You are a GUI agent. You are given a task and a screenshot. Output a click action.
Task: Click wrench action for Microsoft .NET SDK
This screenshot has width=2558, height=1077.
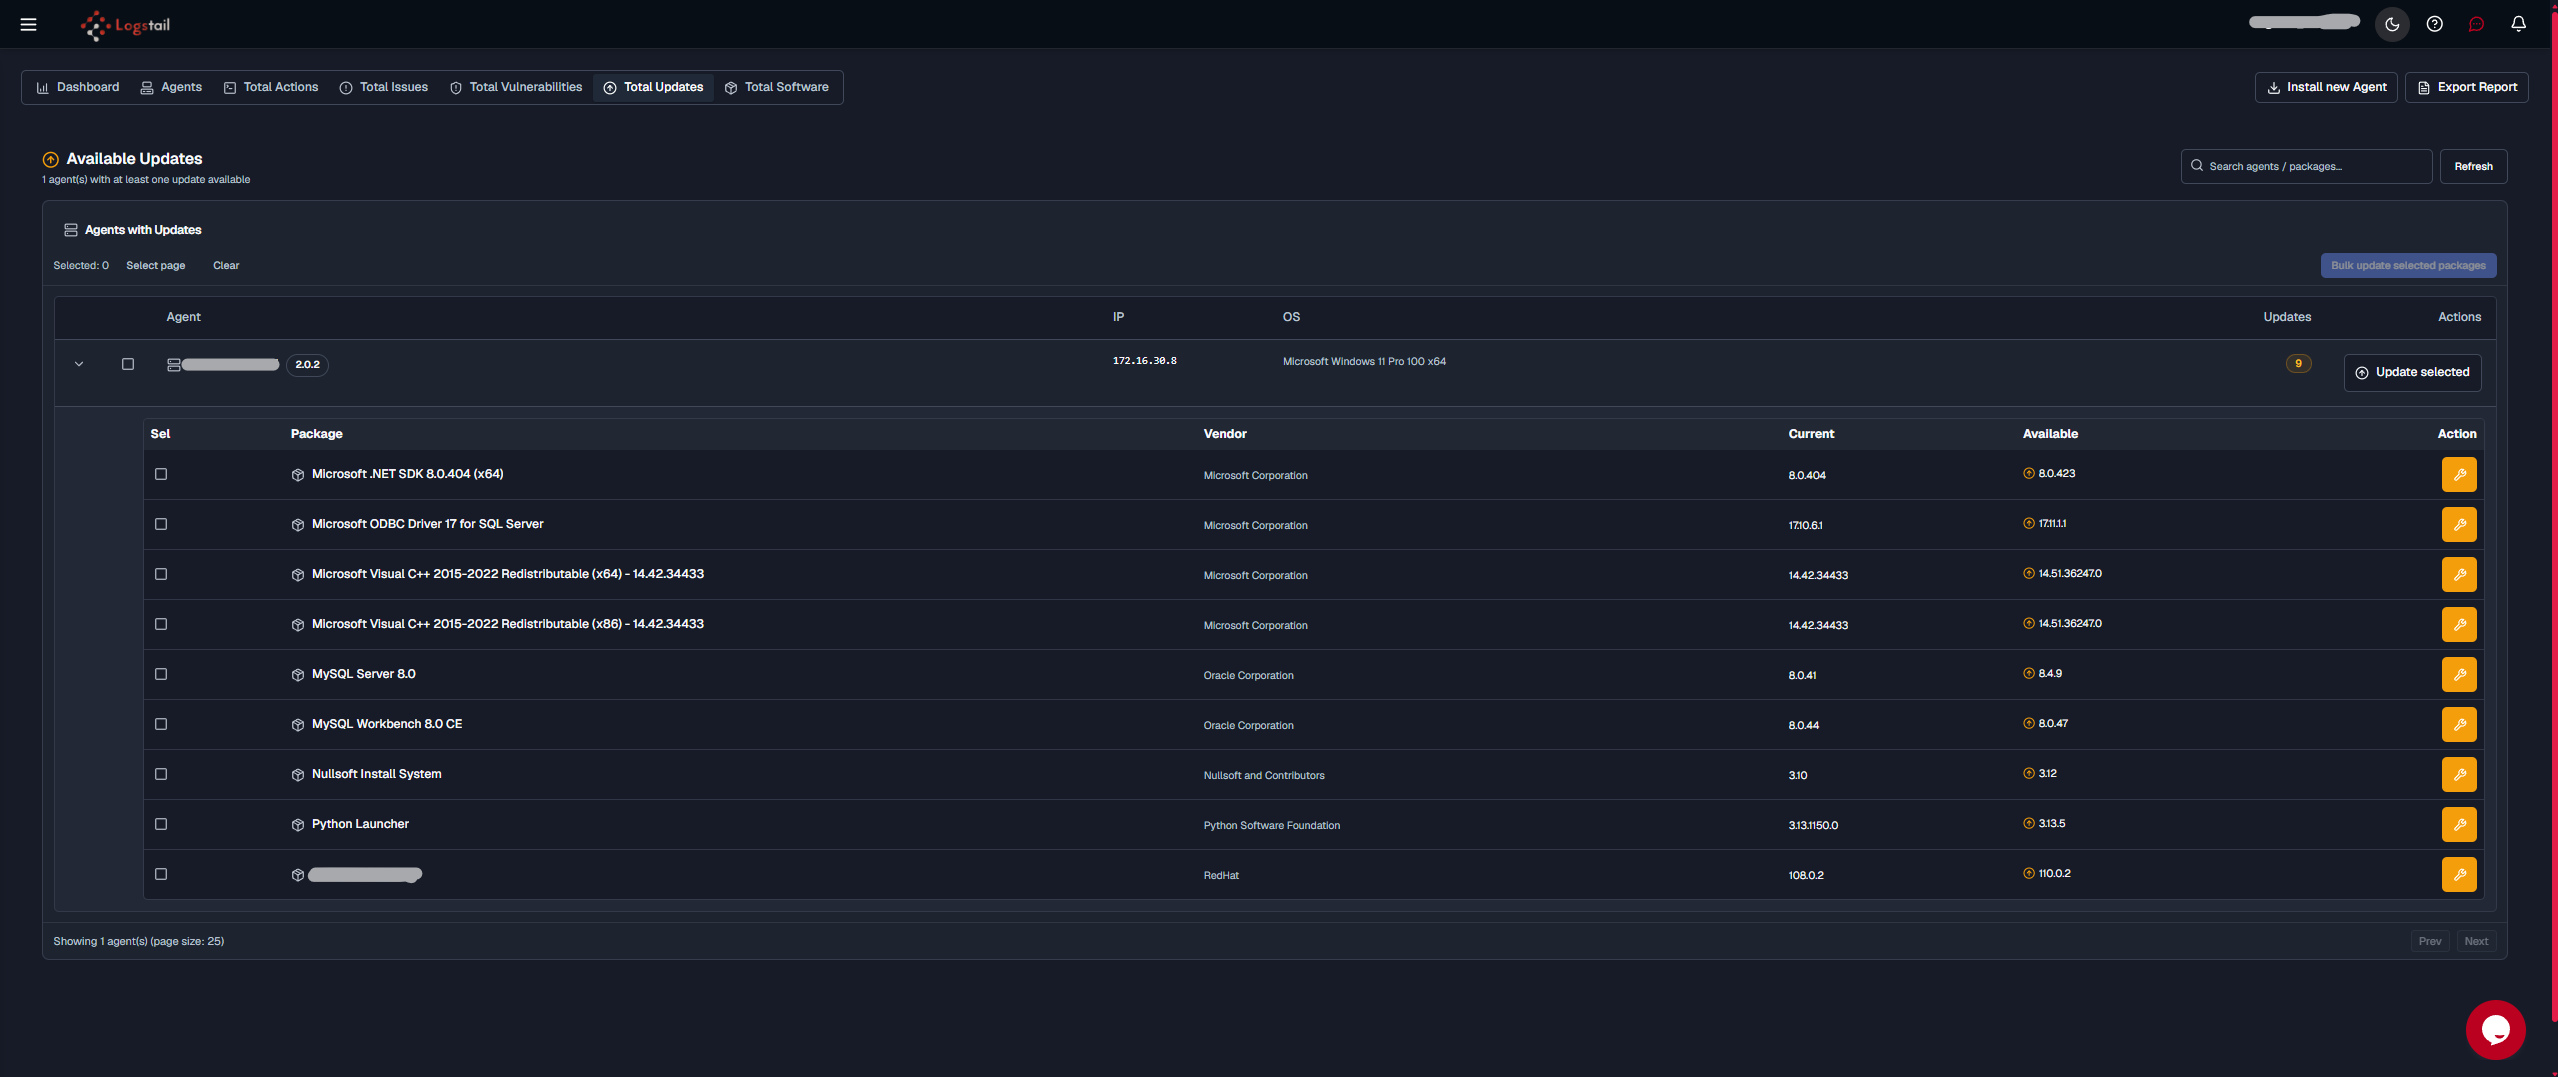point(2459,474)
